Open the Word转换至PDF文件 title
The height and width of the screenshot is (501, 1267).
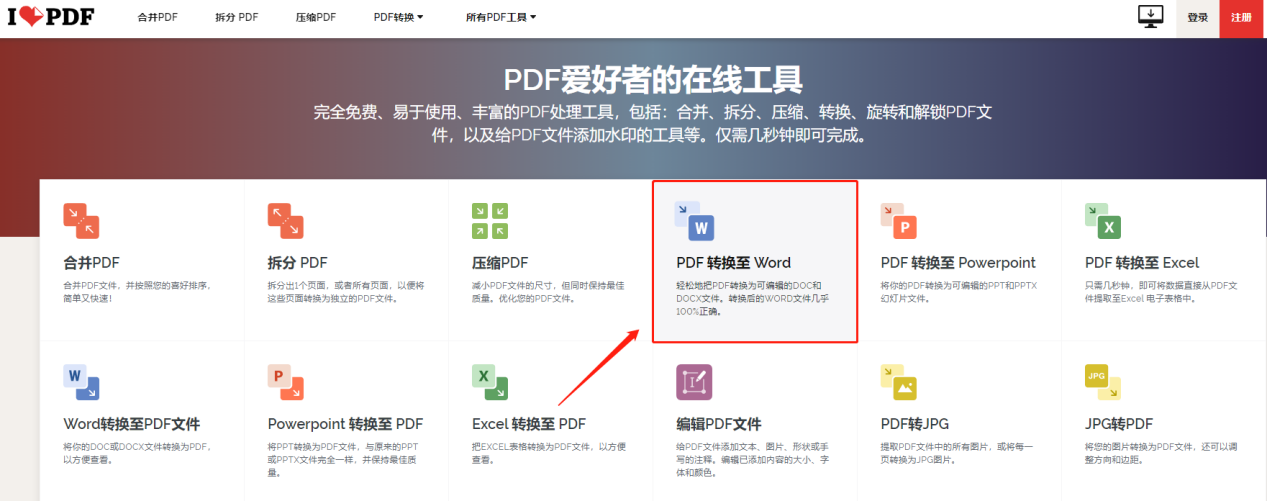point(132,424)
